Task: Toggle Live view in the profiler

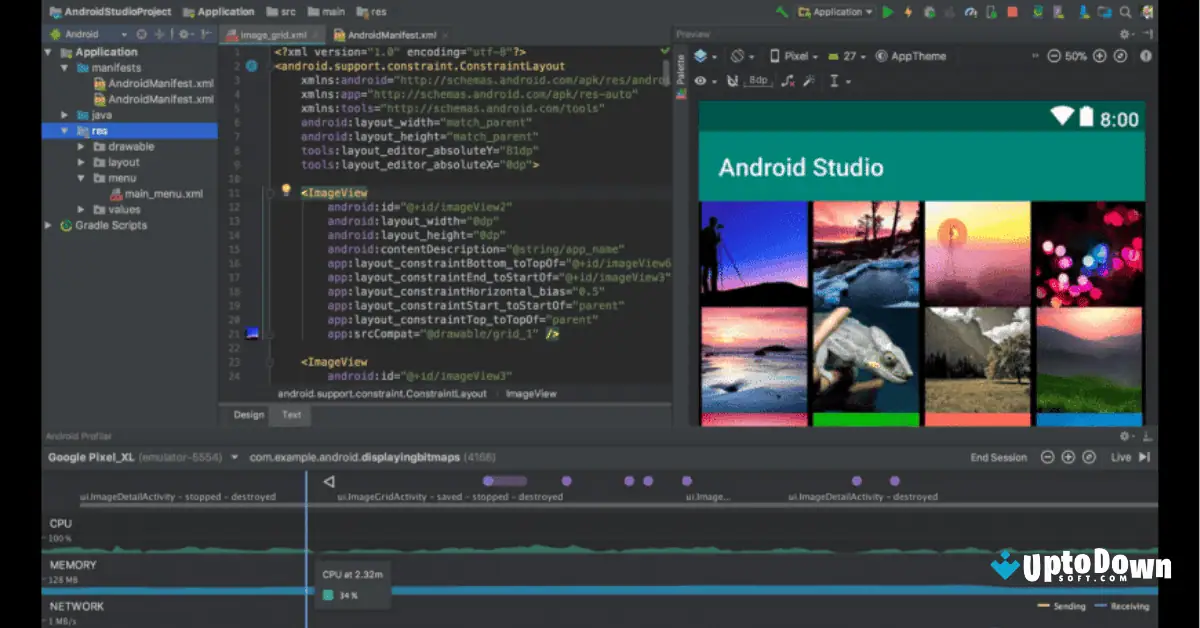Action: (1129, 457)
